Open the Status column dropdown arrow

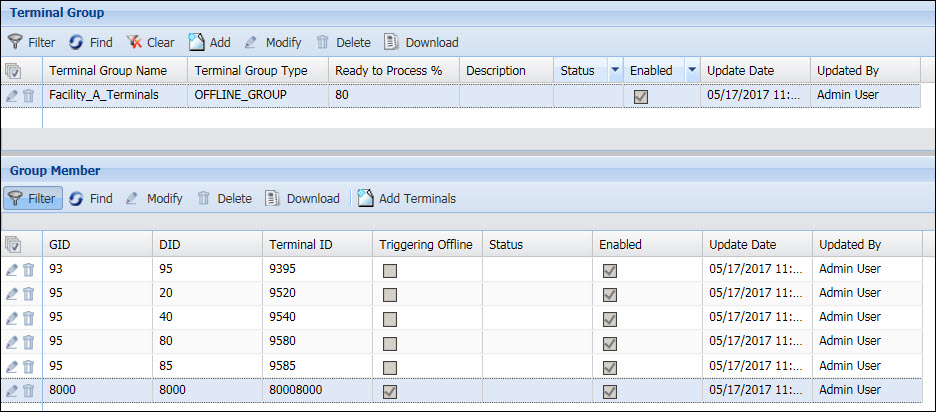click(x=615, y=71)
